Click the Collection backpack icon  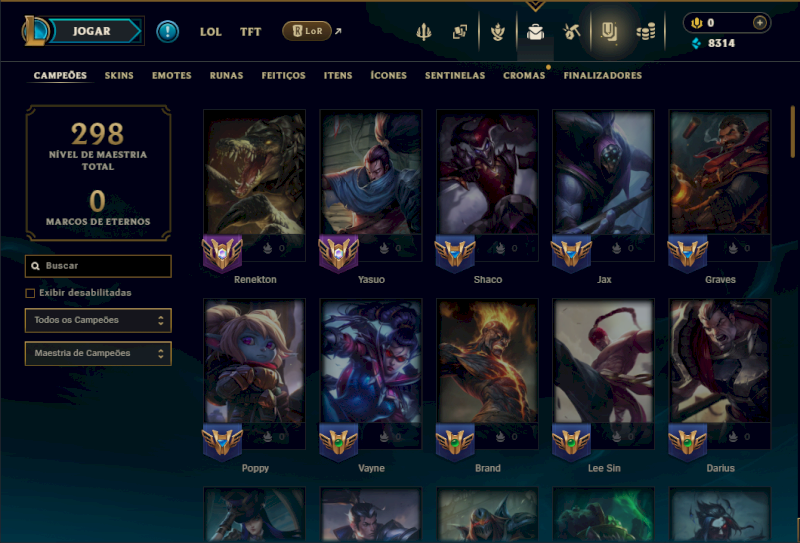point(535,32)
